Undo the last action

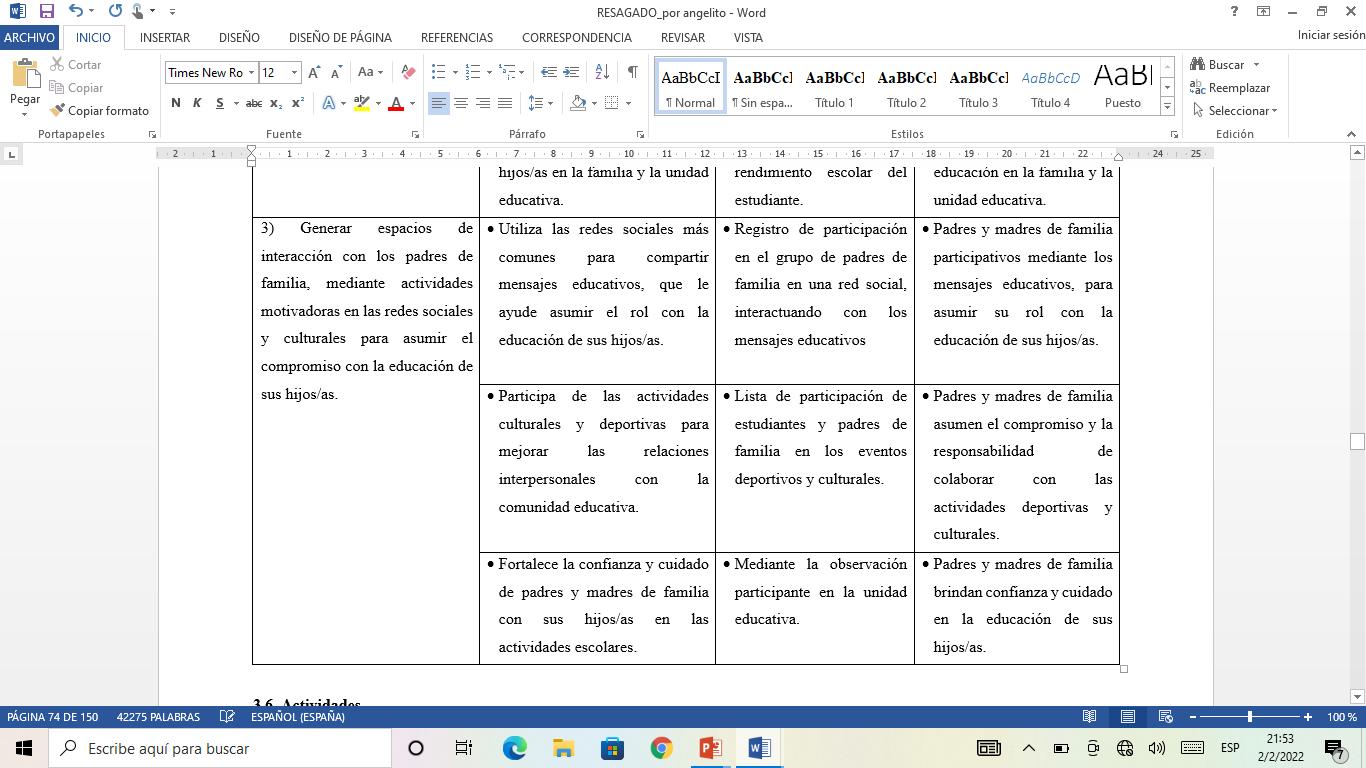(x=76, y=12)
